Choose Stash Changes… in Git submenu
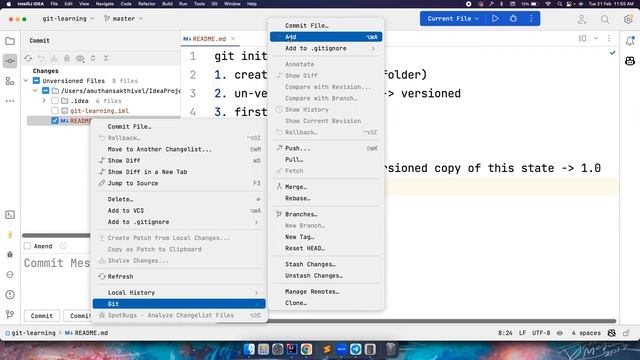The width and height of the screenshot is (640, 360). (x=326, y=264)
